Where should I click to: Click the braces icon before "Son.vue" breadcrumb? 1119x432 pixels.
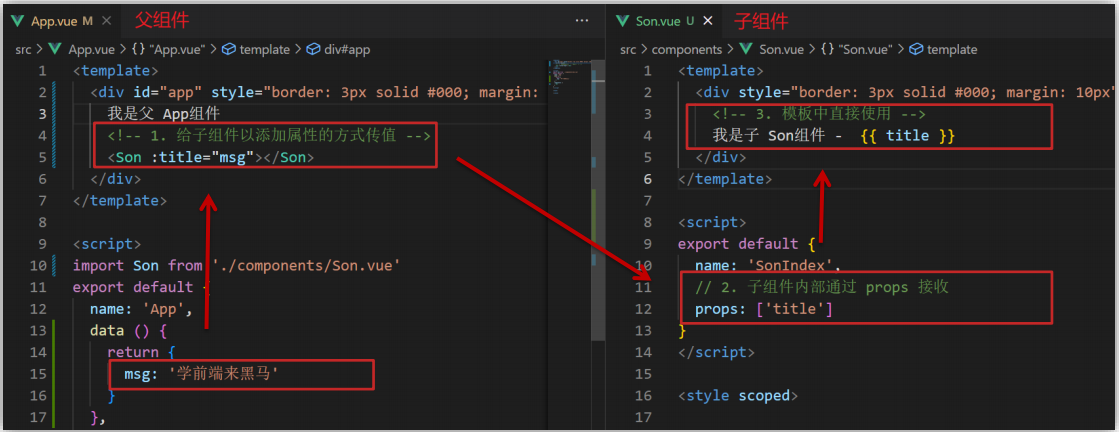827,49
